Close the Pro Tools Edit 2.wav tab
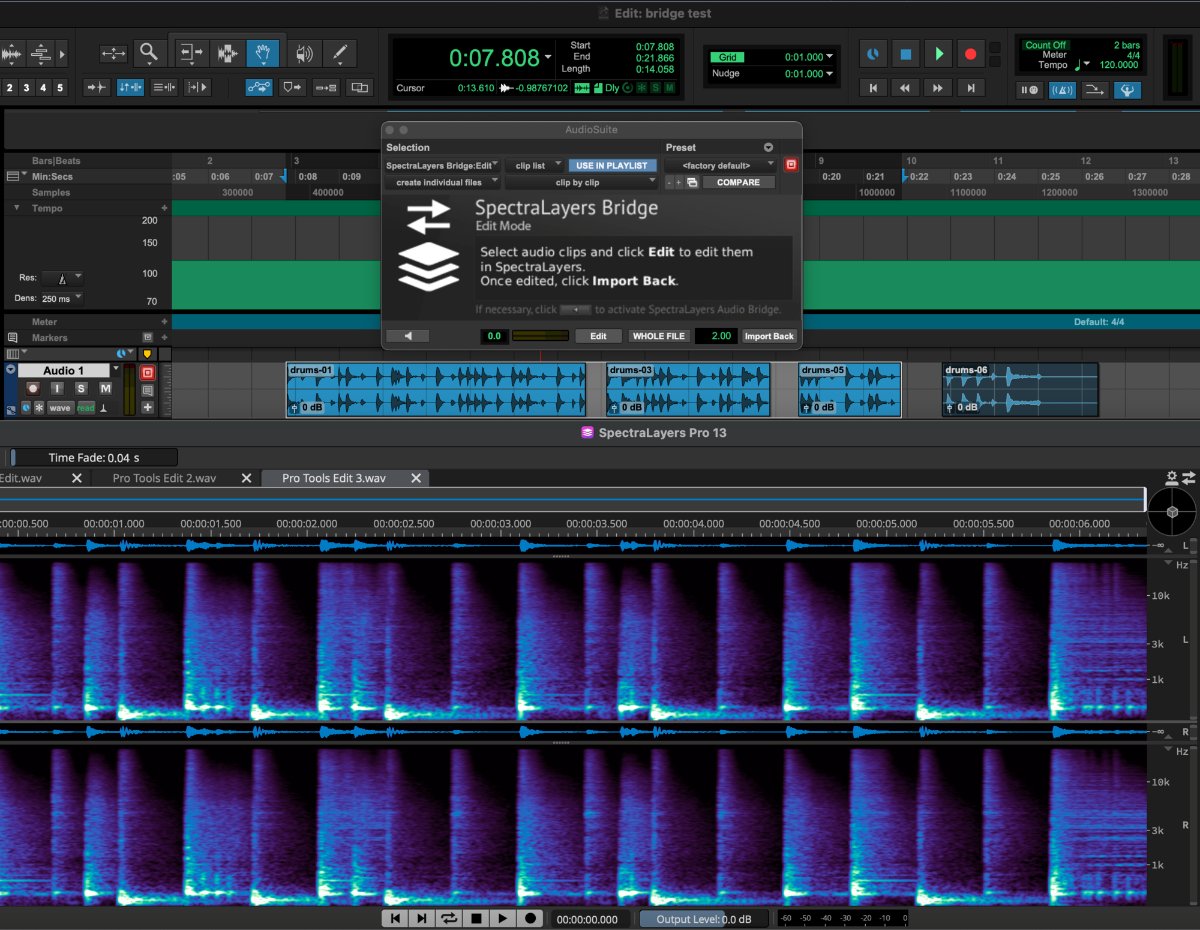This screenshot has width=1200, height=930. 246,478
